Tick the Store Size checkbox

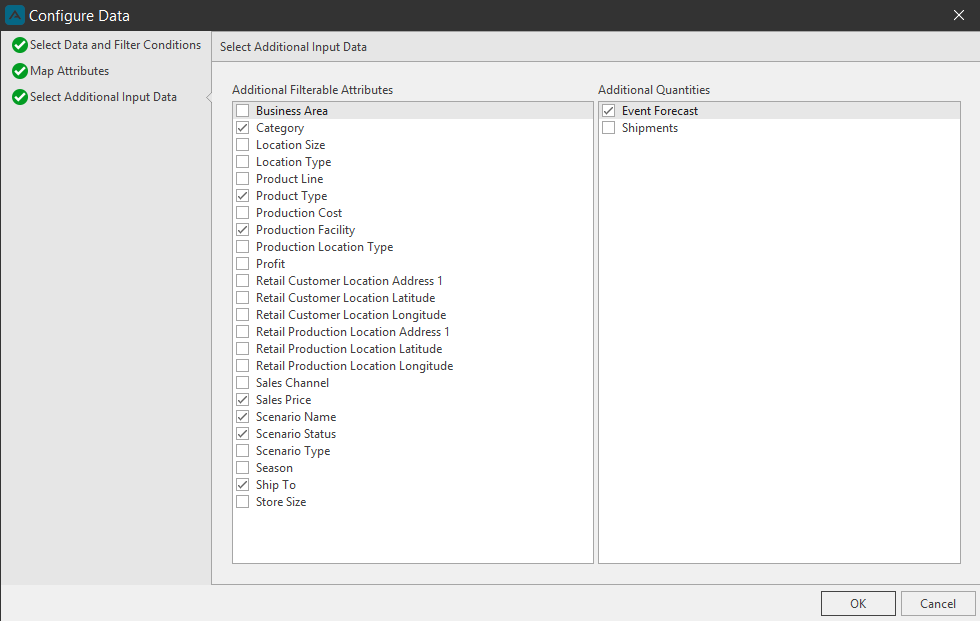[x=242, y=502]
